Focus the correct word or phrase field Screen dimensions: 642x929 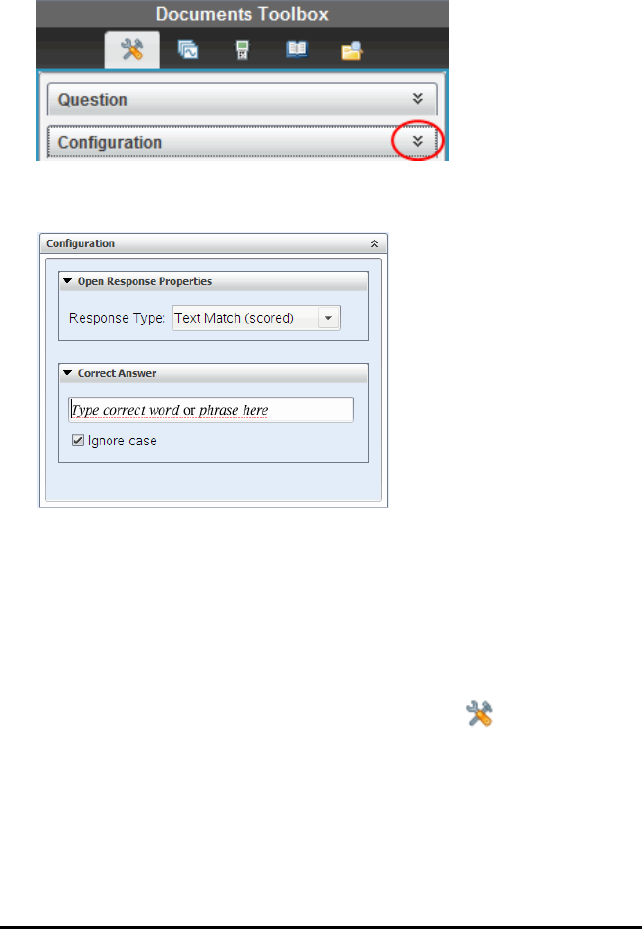pyautogui.click(x=211, y=410)
